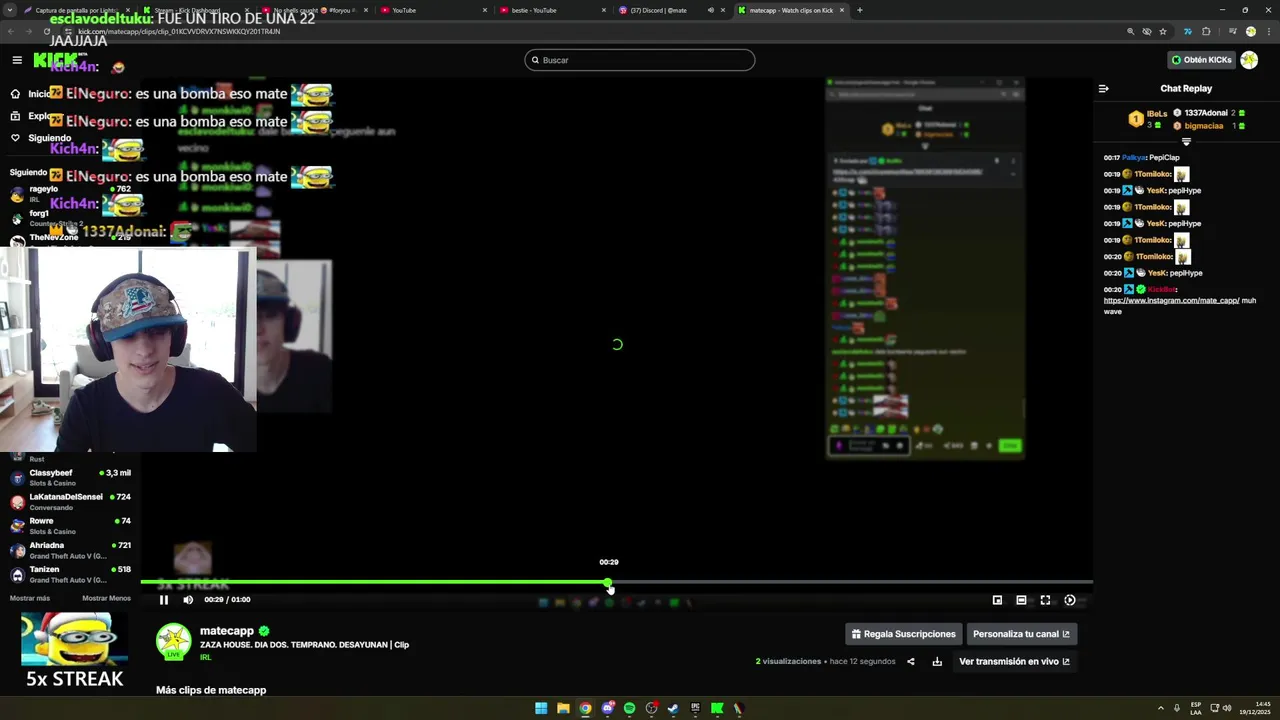Click Personaliza tu canal button
The width and height of the screenshot is (1280, 720).
click(1021, 634)
